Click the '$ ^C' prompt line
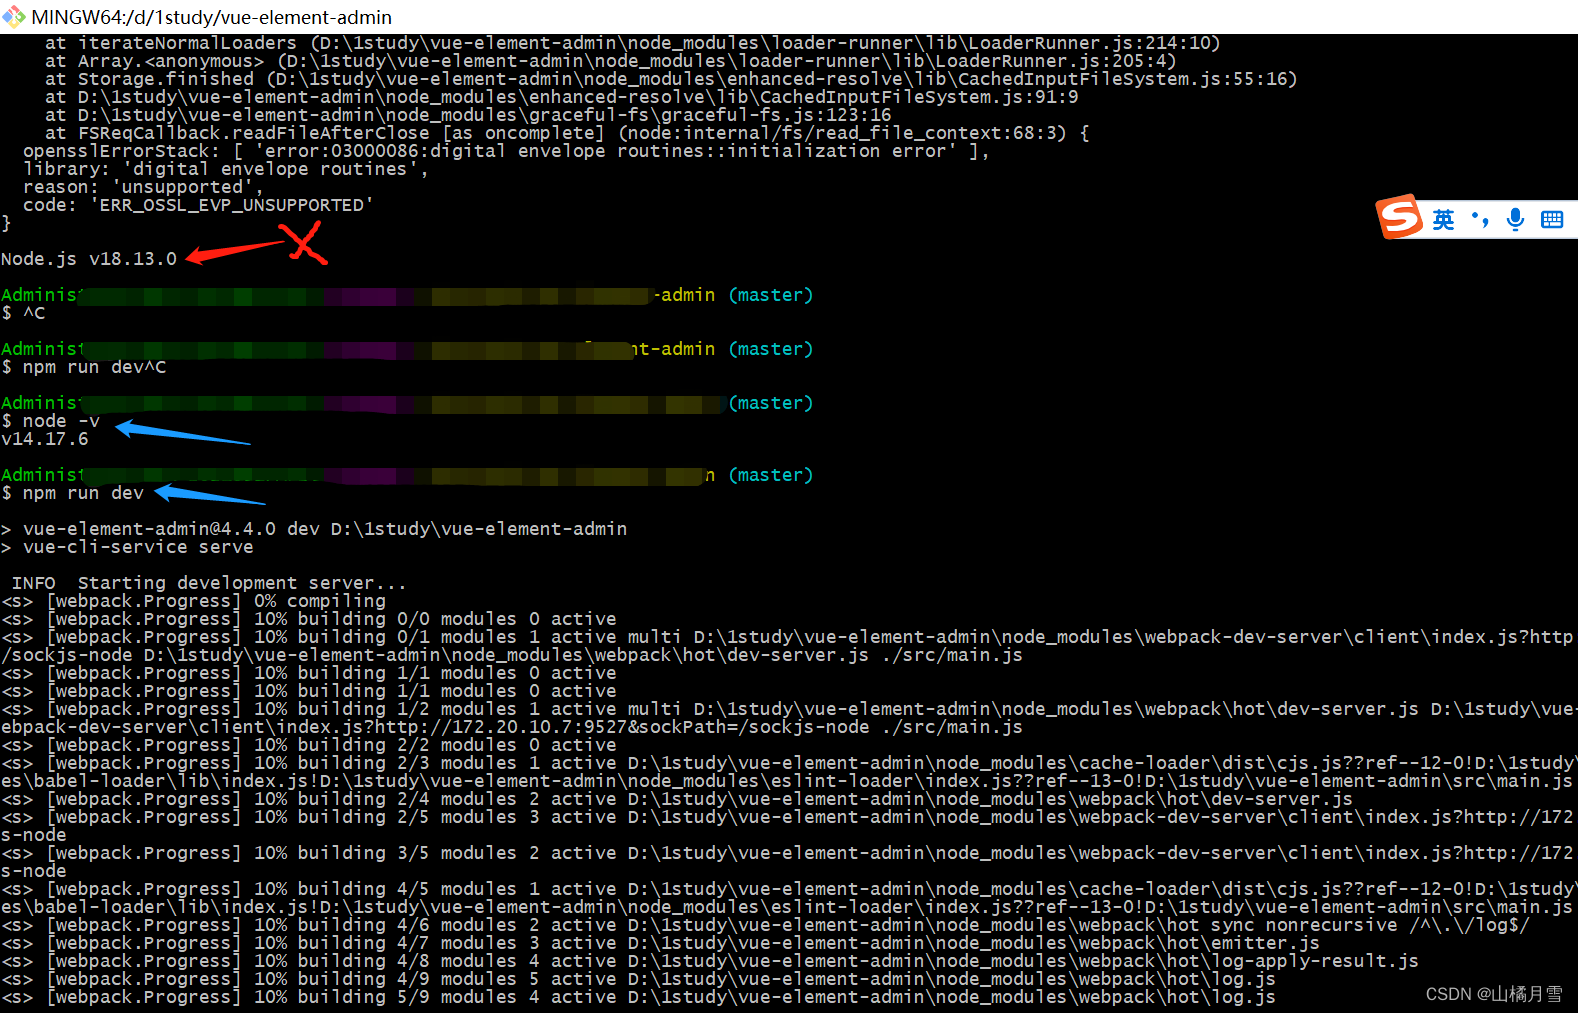Viewport: 1578px width, 1013px height. click(23, 313)
